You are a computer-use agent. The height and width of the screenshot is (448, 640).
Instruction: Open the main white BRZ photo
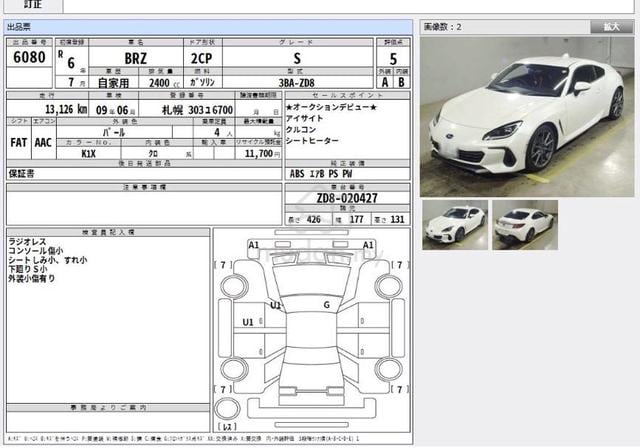527,117
